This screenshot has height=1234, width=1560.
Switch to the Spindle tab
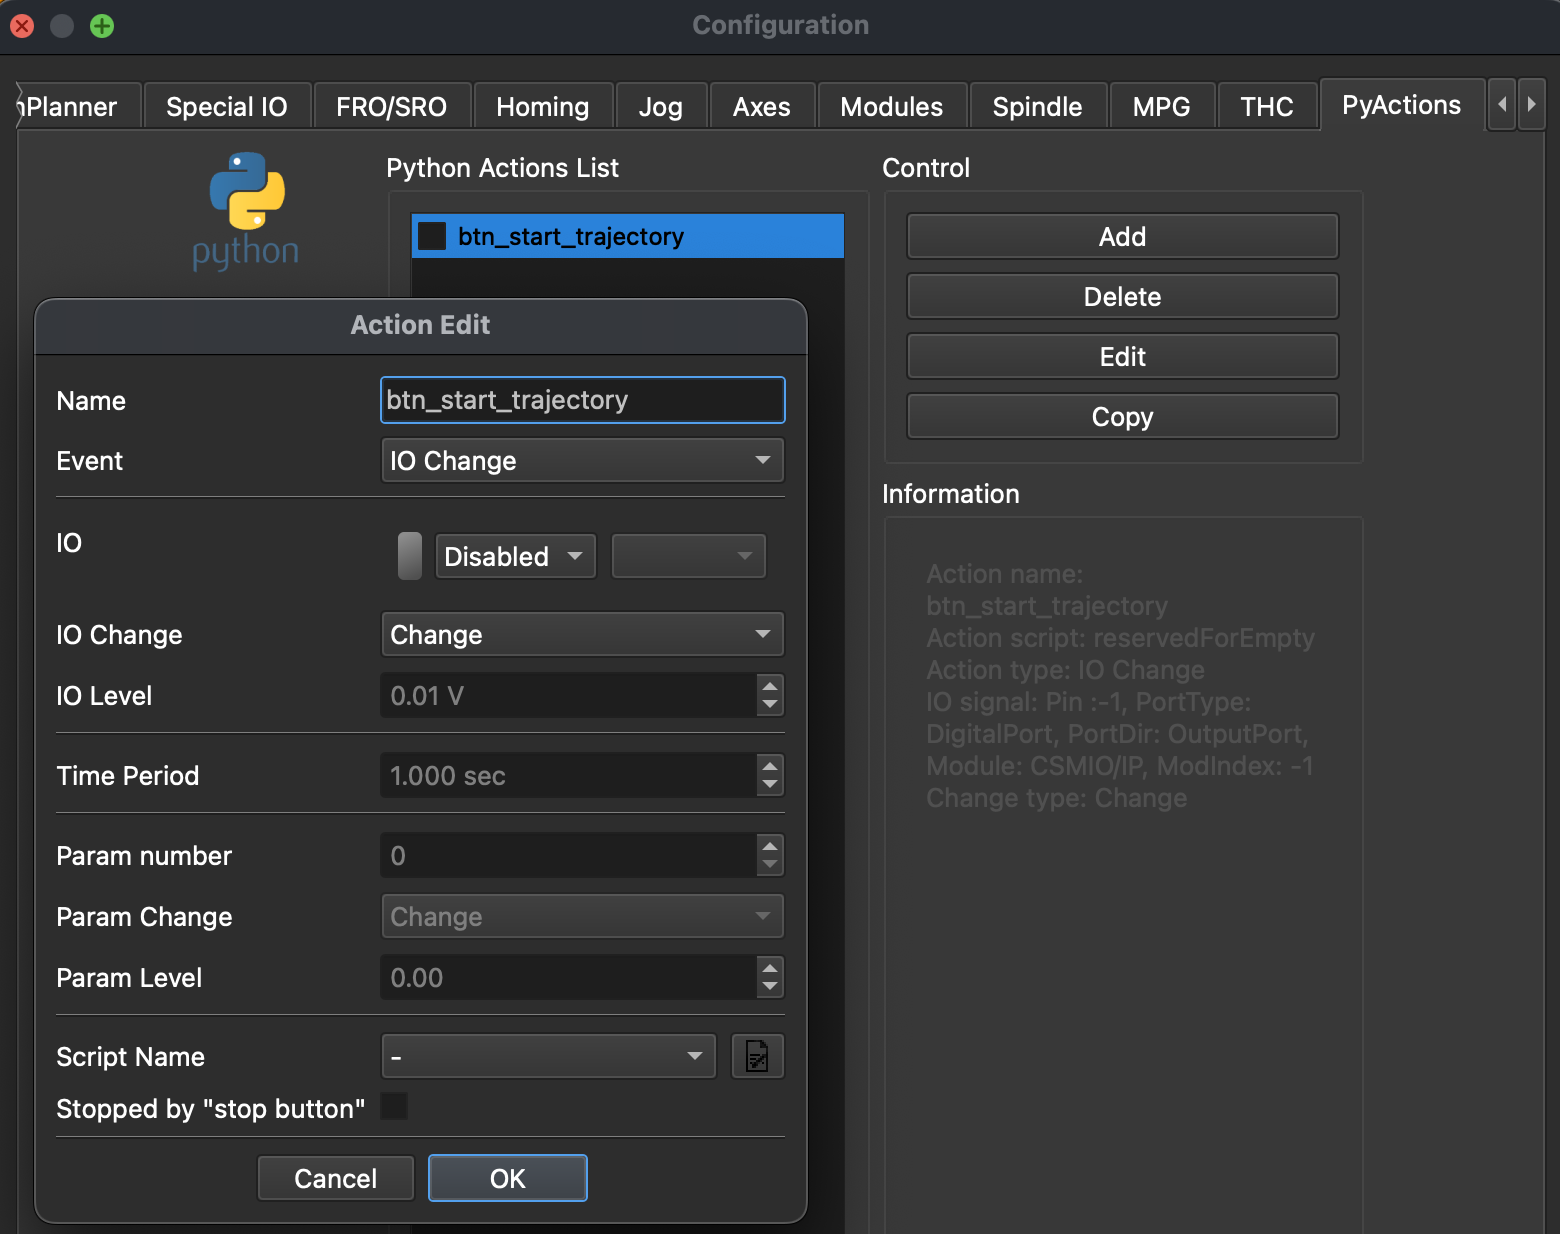click(1037, 105)
